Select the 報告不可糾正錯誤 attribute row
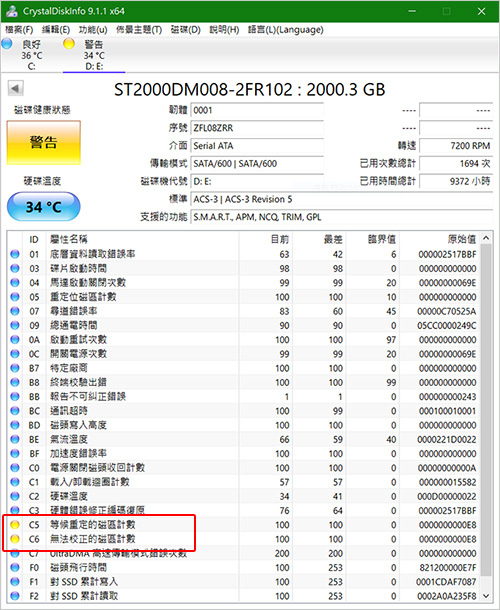Viewport: 500px width, 610px height. coord(244,396)
